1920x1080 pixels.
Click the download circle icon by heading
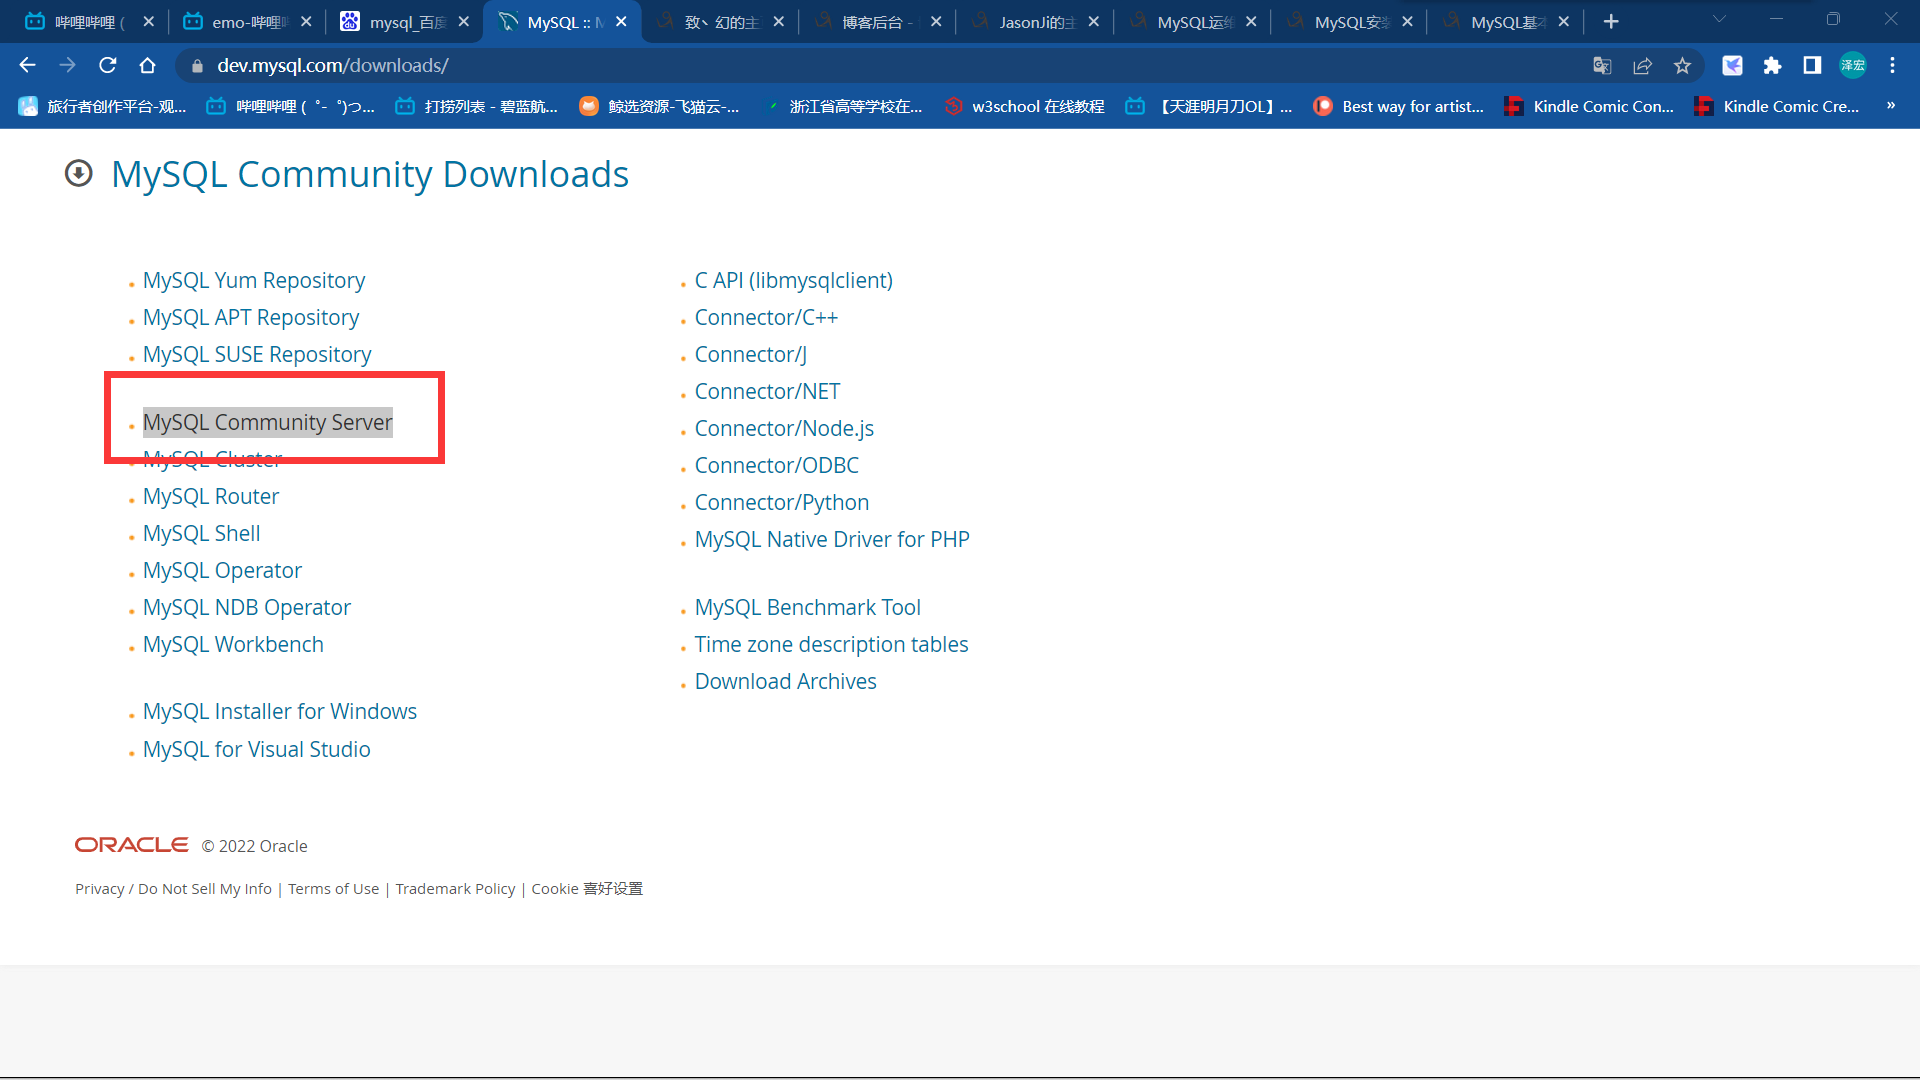point(78,174)
